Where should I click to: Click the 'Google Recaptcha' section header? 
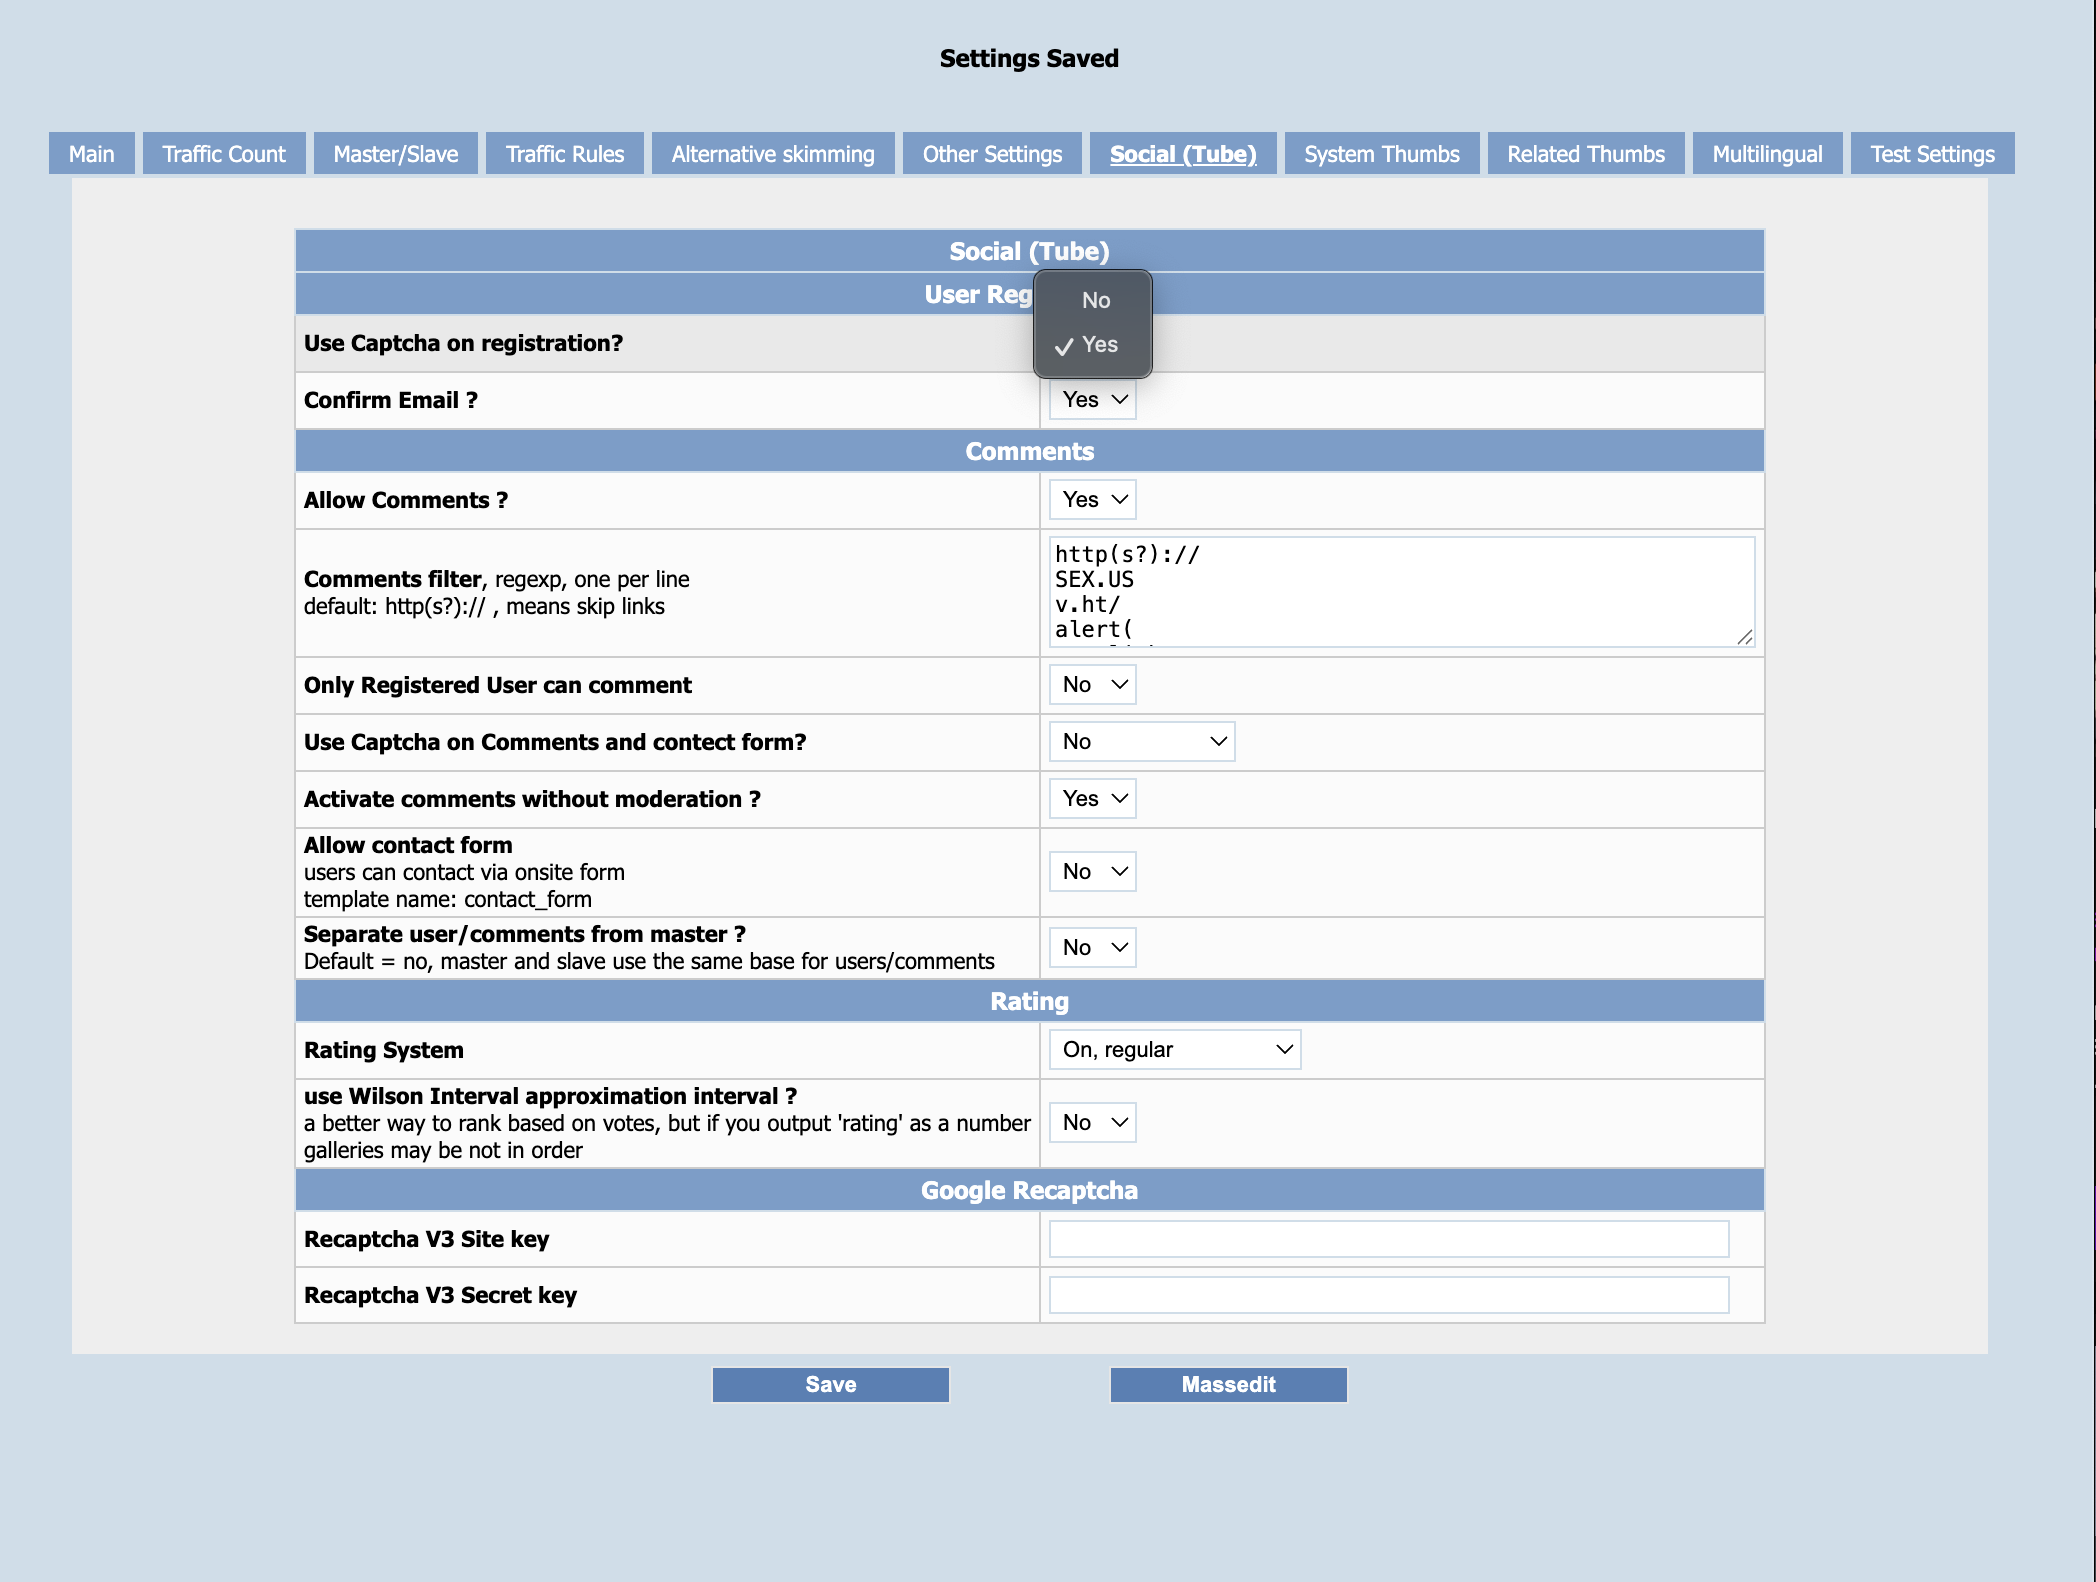1029,1190
